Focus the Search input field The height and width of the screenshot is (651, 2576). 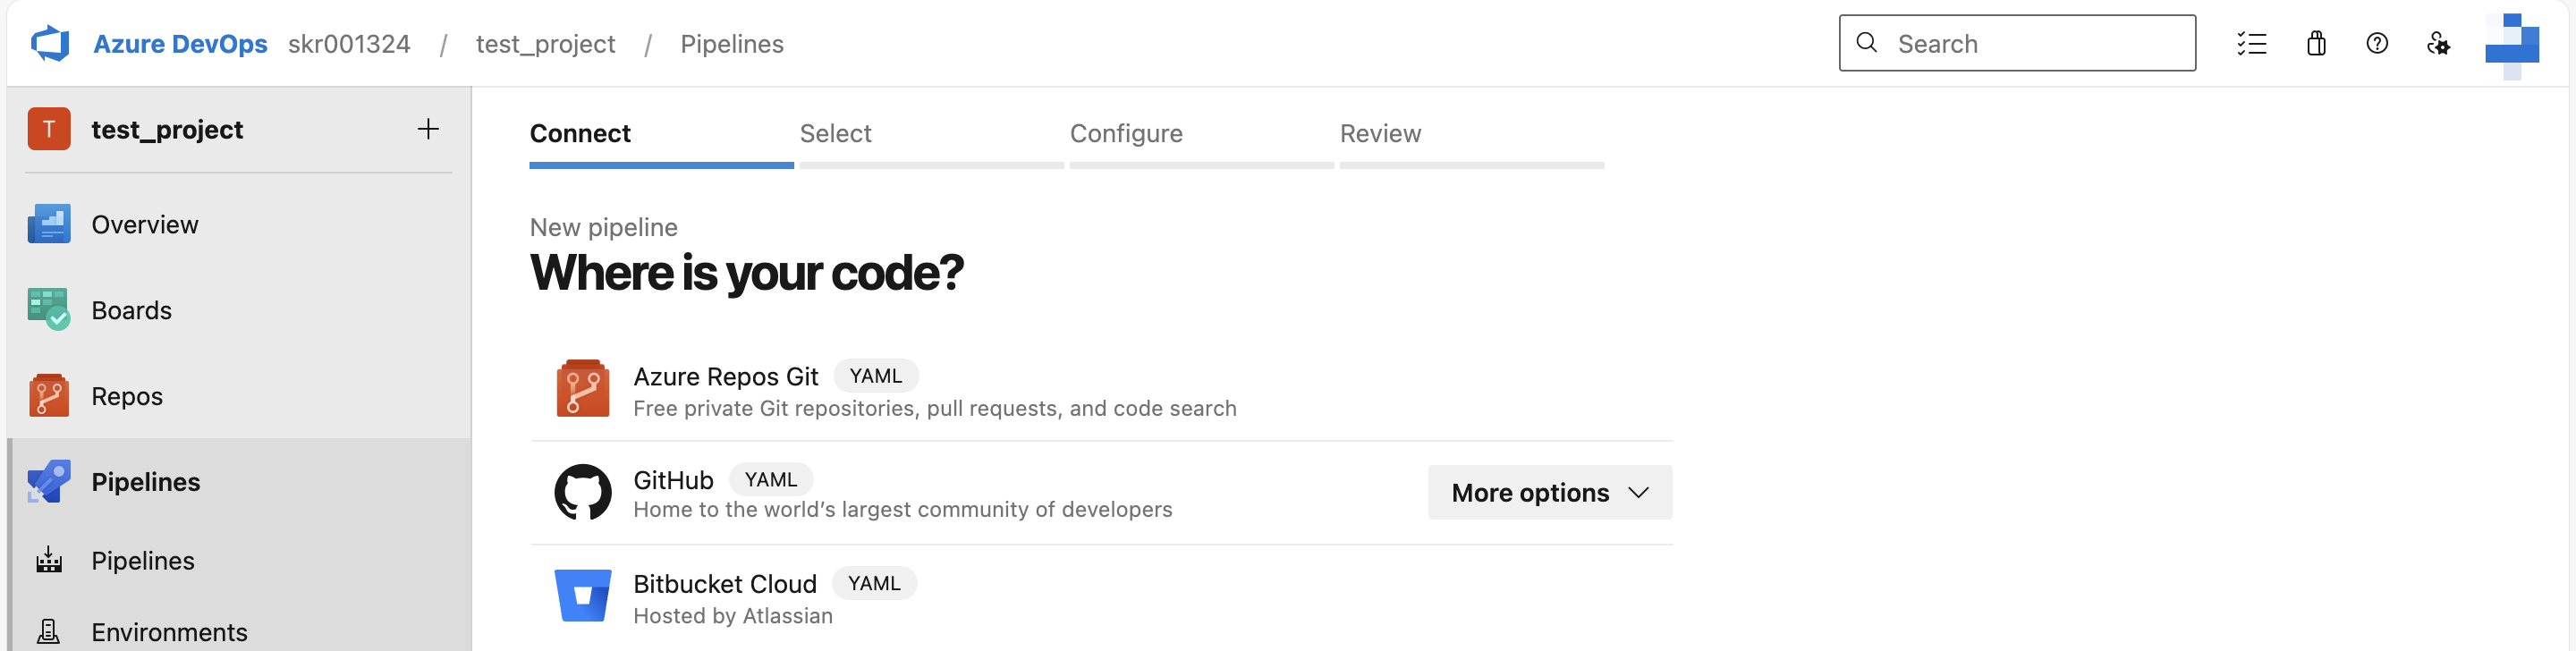pyautogui.click(x=2017, y=43)
